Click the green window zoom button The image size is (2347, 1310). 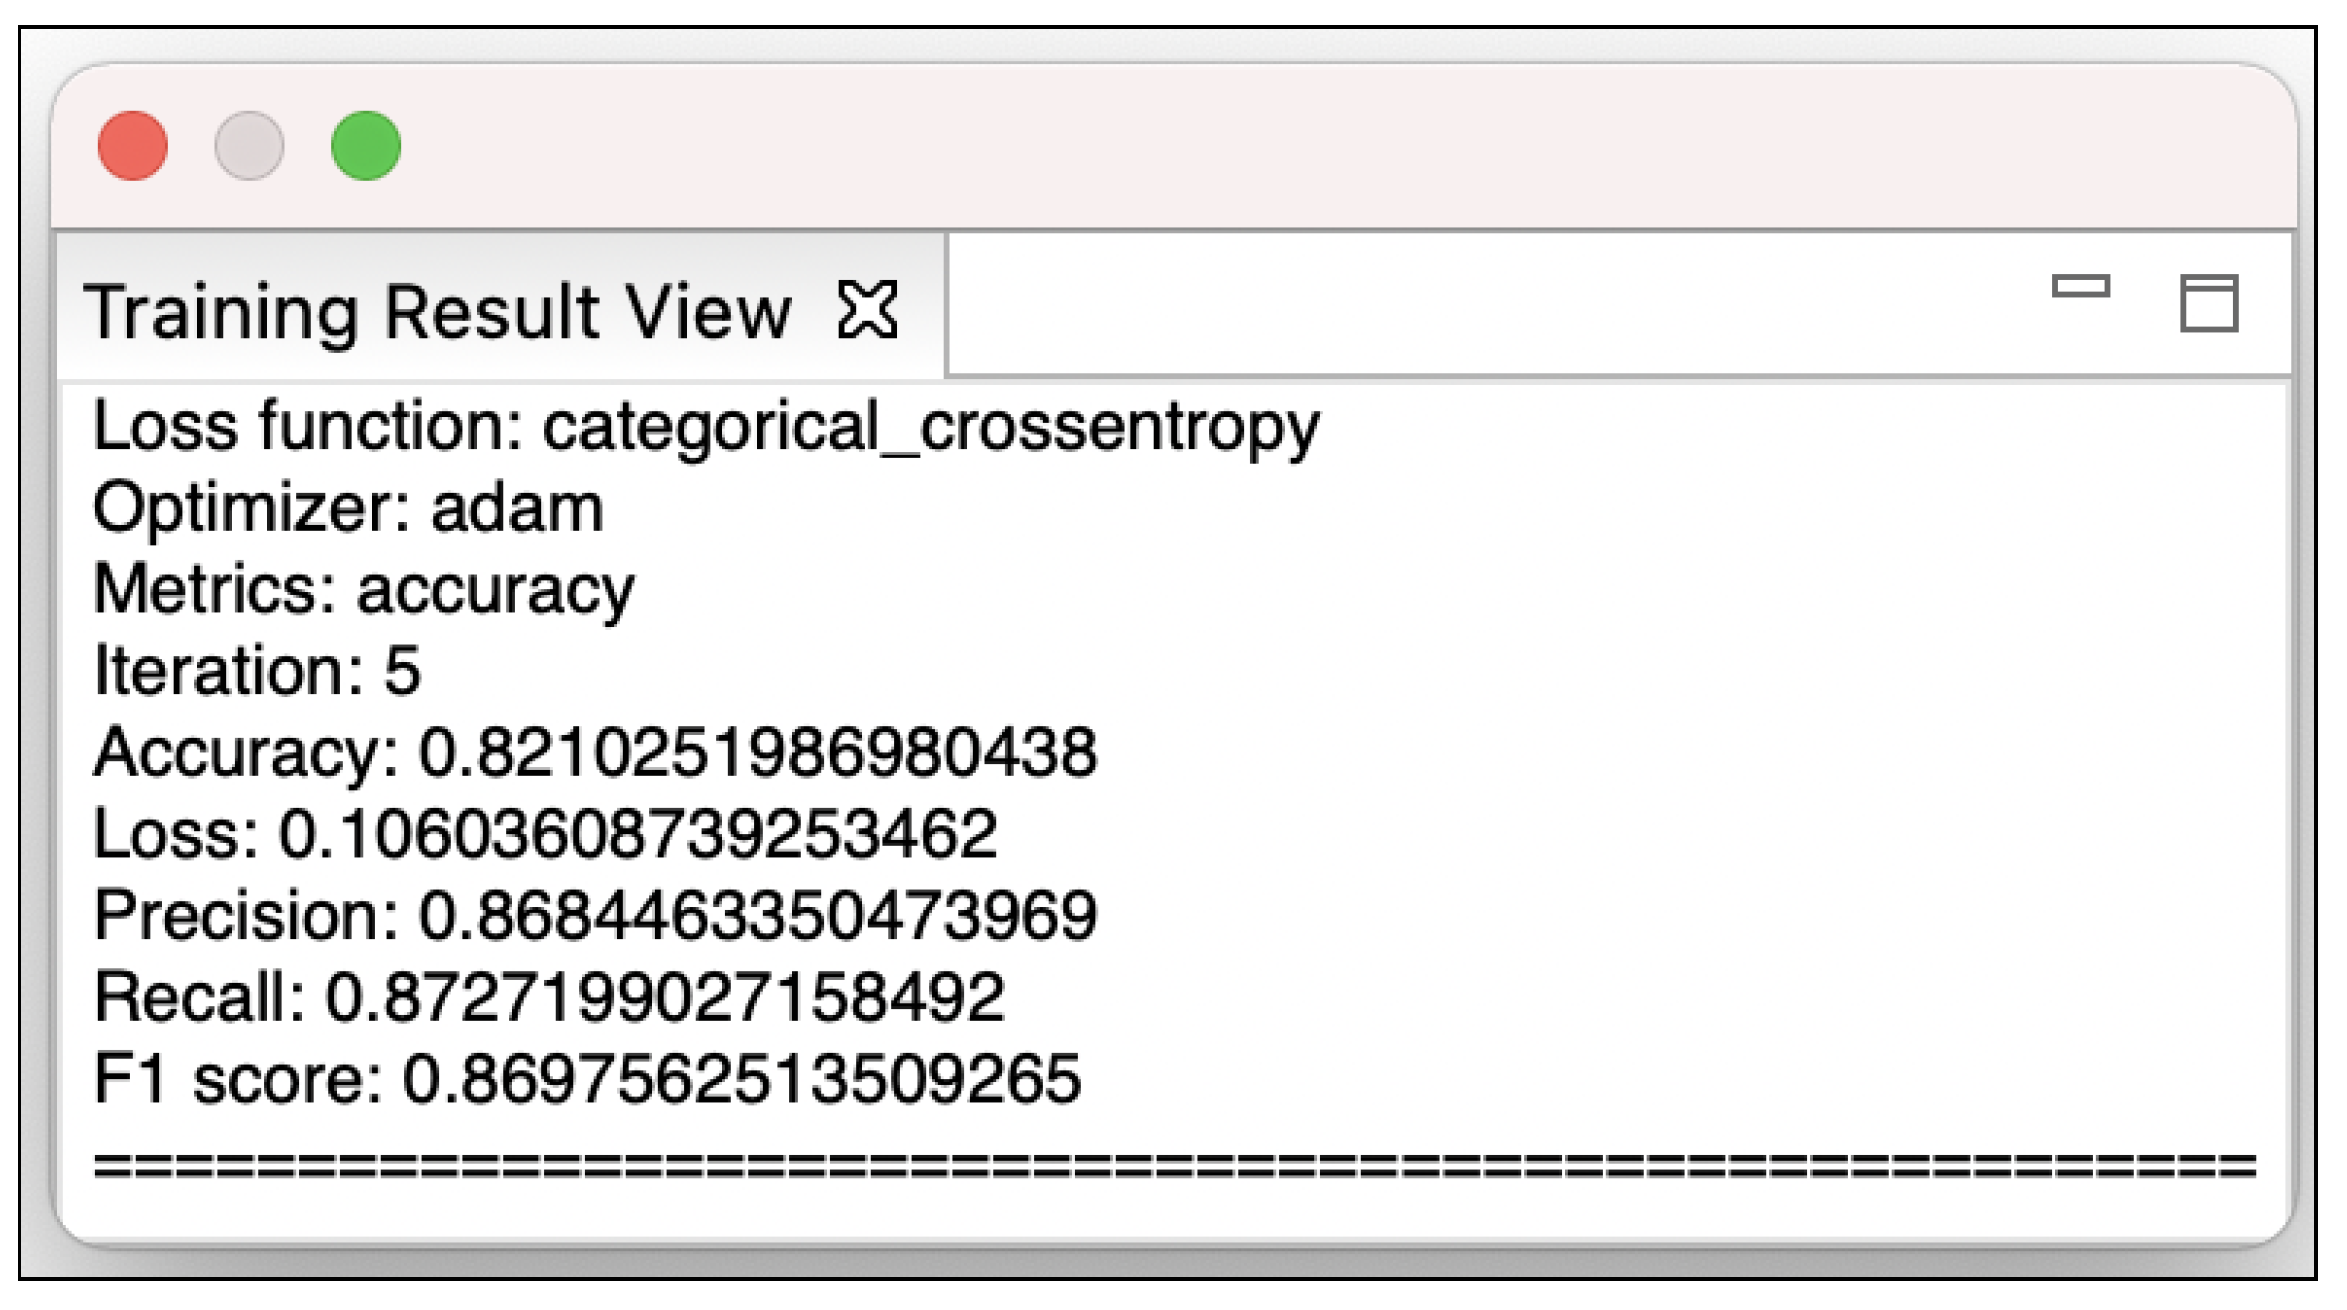click(x=366, y=146)
